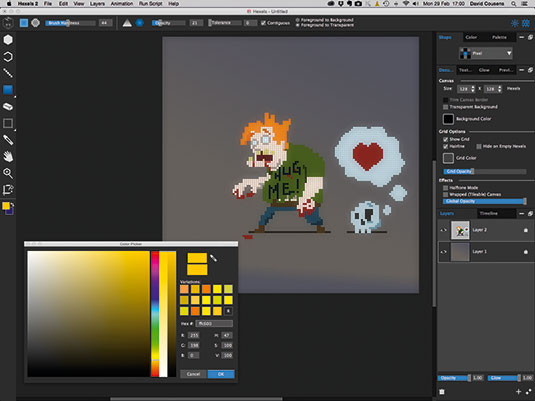Open the Animation menu
Image resolution: width=535 pixels, height=401 pixels.
click(122, 4)
